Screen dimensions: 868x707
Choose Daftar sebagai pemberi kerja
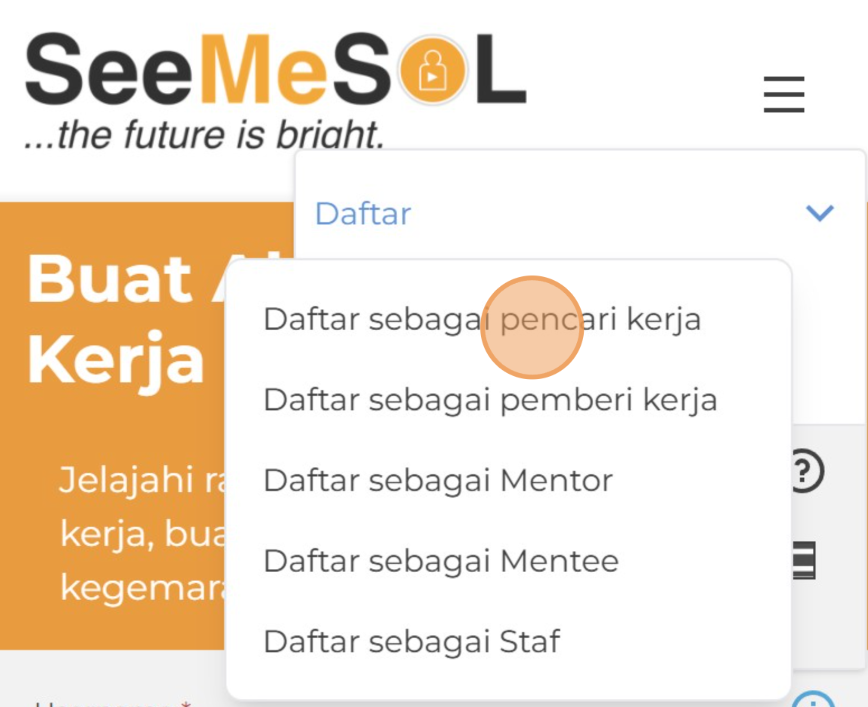pyautogui.click(x=490, y=400)
